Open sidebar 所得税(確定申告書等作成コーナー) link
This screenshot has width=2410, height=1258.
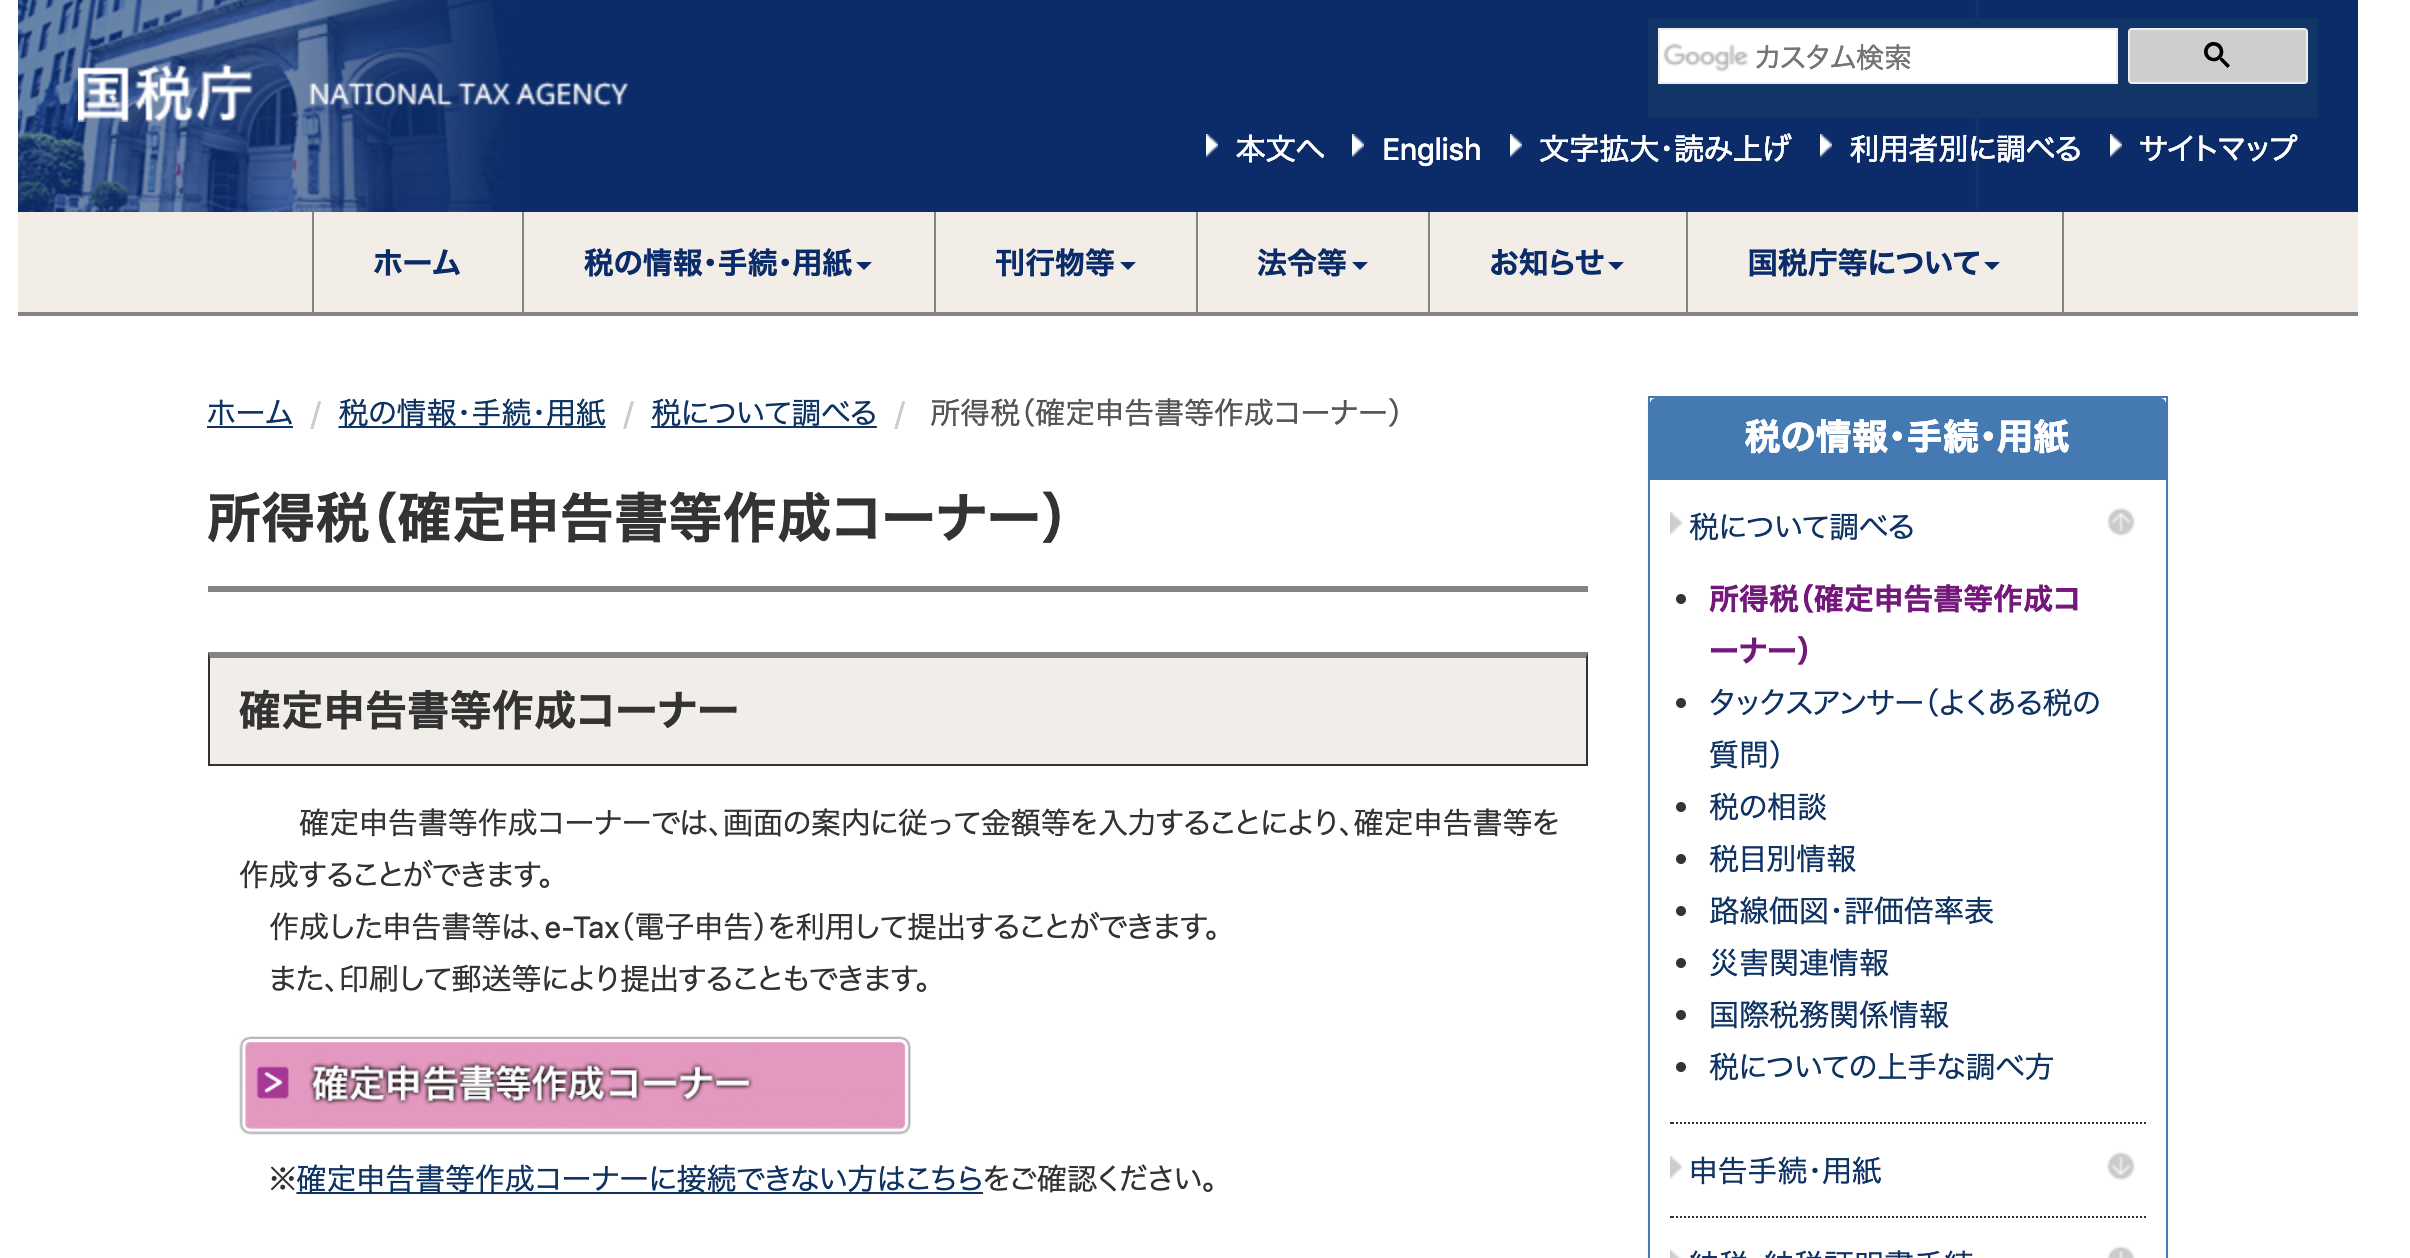1894,624
